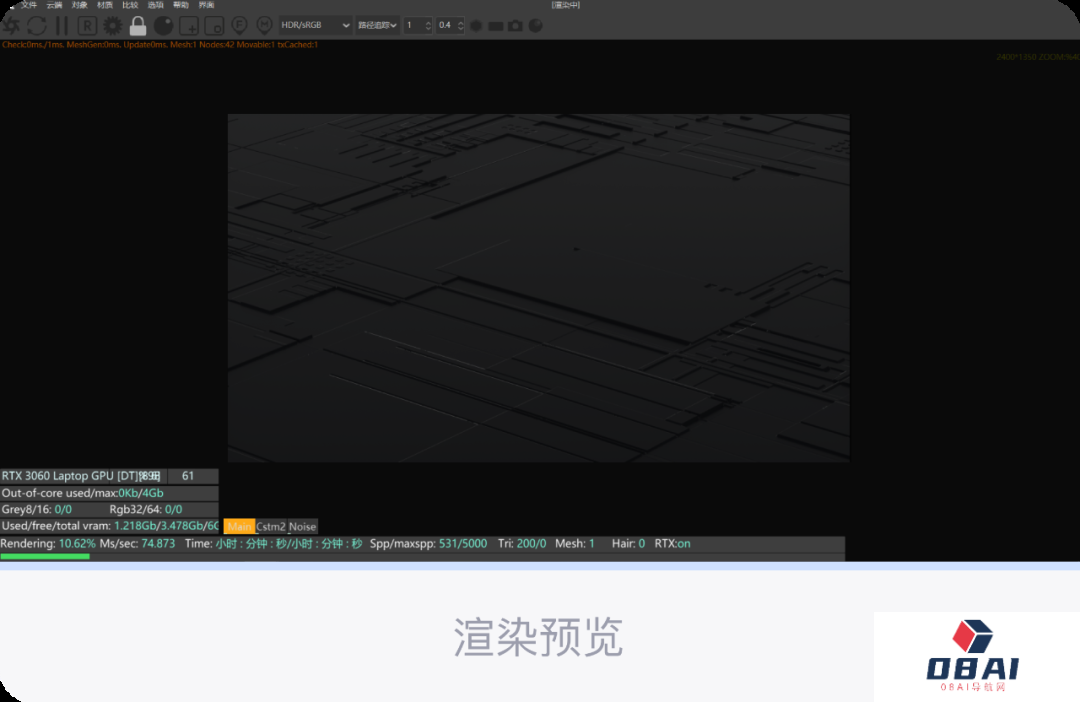This screenshot has width=1080, height=702.
Task: Toggle the resolution lock padlock icon
Action: tap(138, 25)
